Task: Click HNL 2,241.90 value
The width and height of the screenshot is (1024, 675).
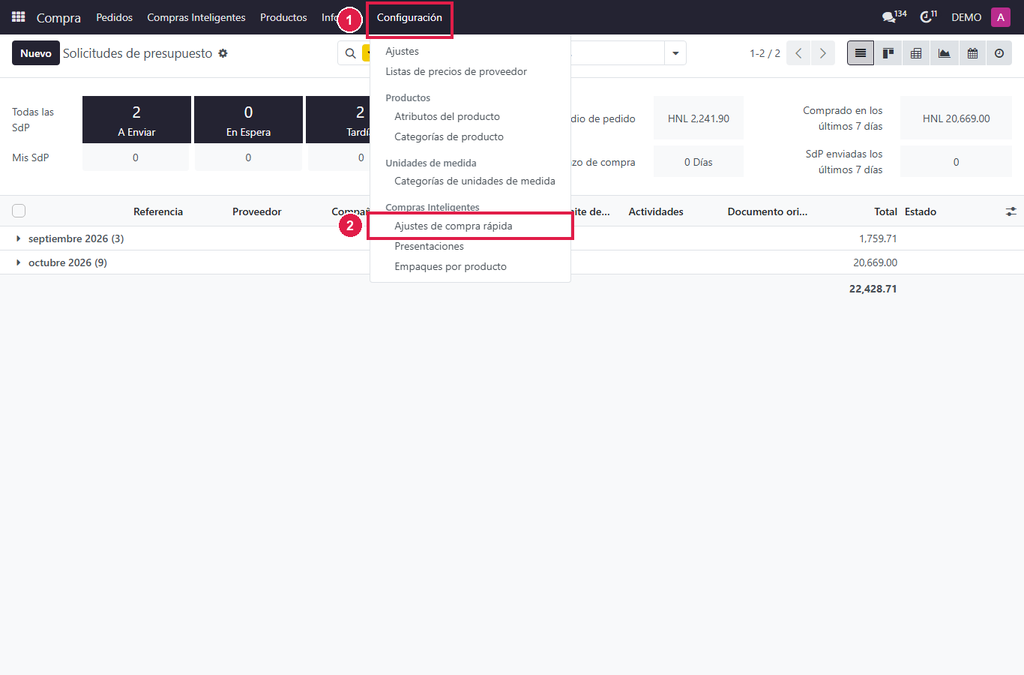Action: pyautogui.click(x=698, y=119)
